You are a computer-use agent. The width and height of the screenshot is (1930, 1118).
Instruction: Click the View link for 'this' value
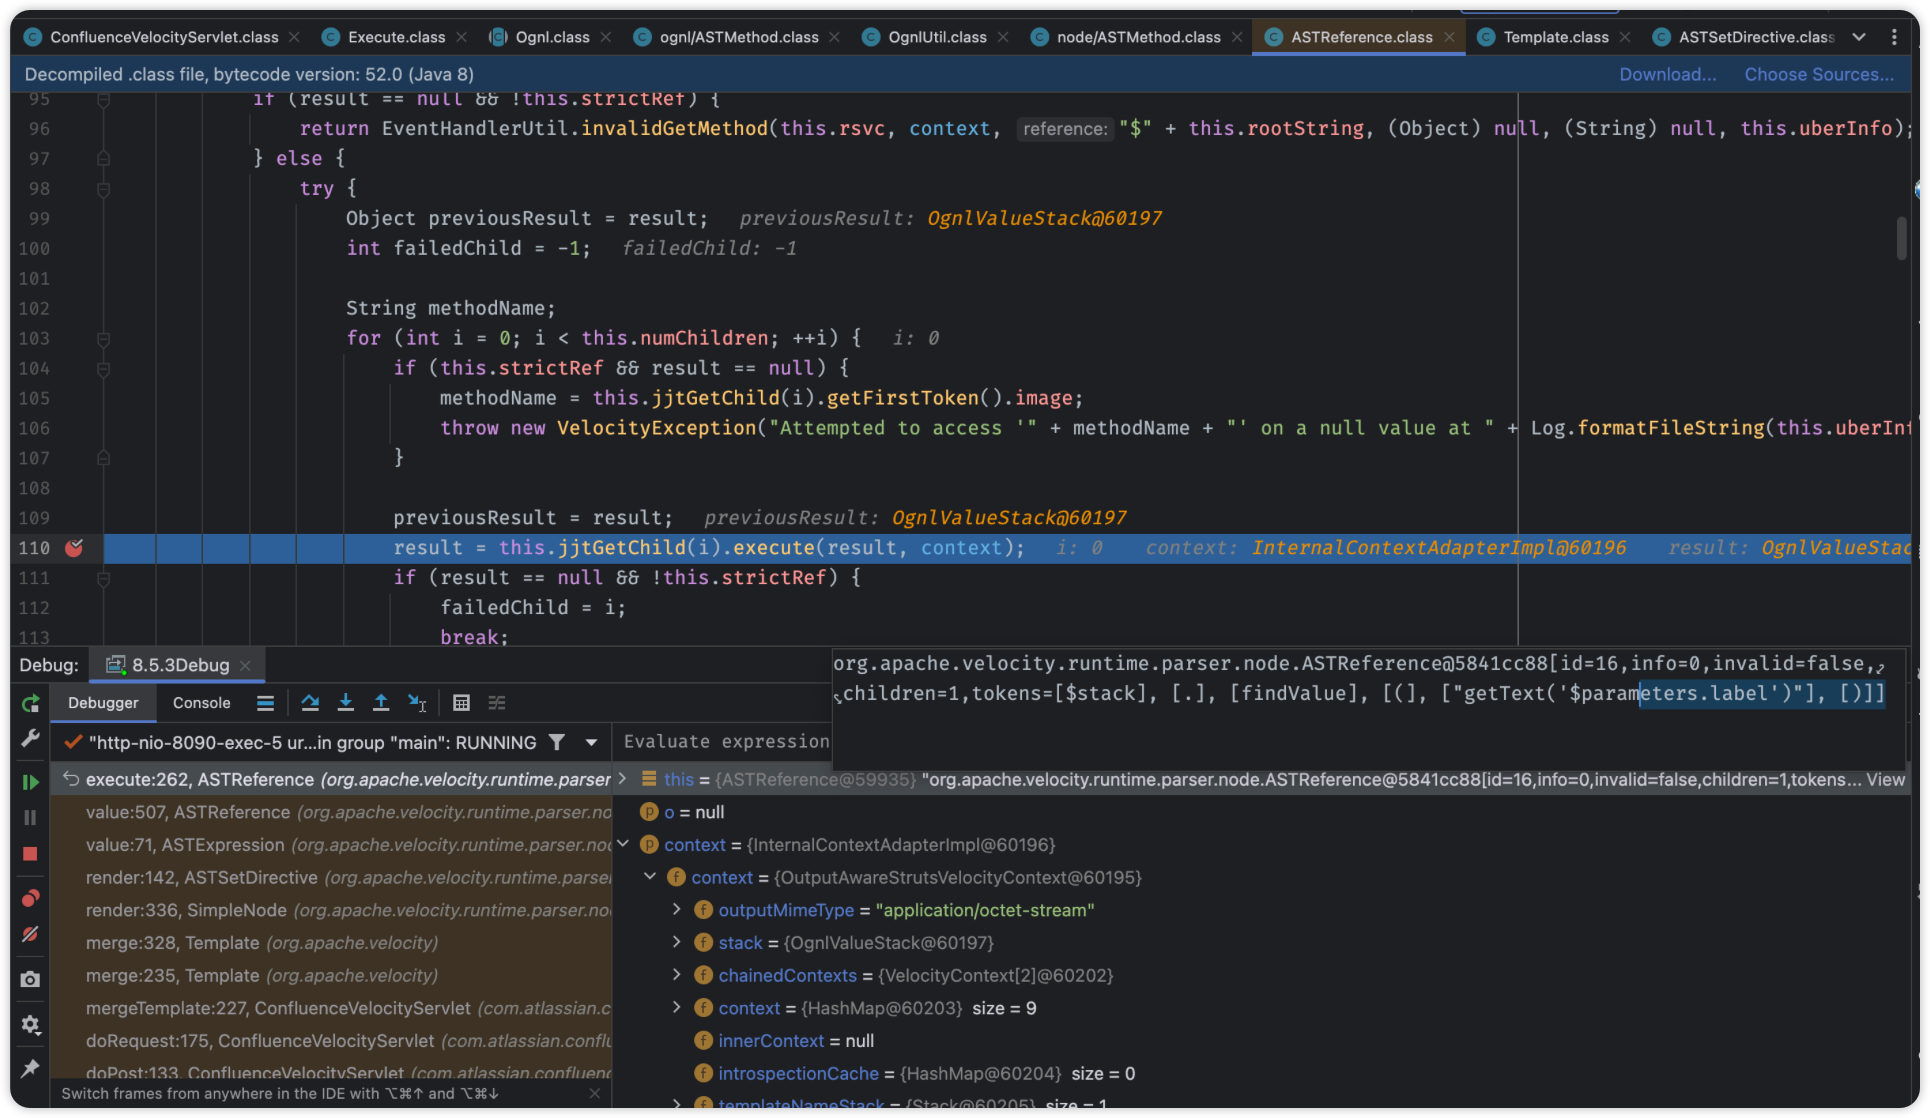[x=1885, y=779]
